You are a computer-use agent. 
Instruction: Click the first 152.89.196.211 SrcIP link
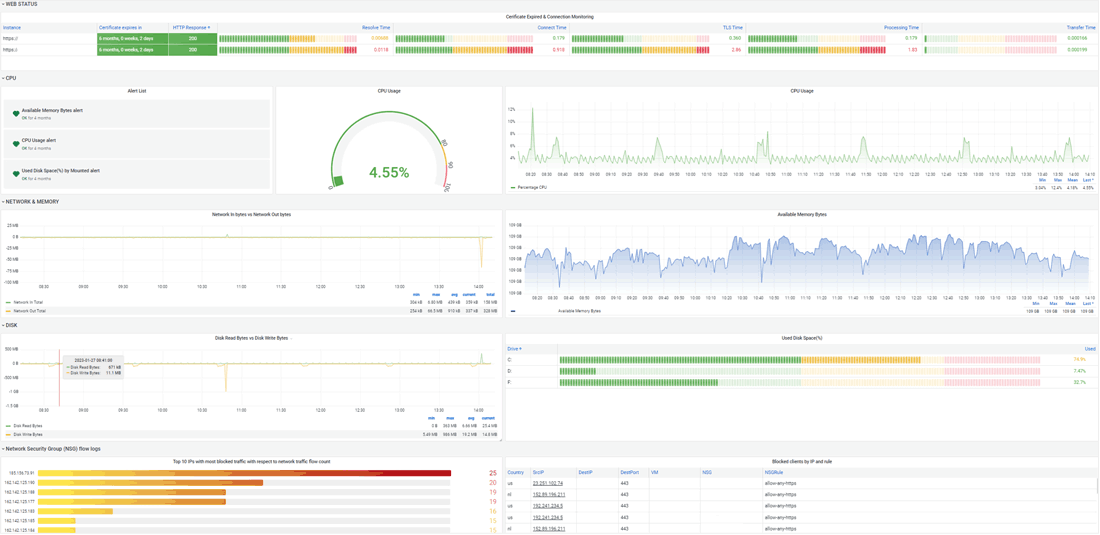[548, 495]
